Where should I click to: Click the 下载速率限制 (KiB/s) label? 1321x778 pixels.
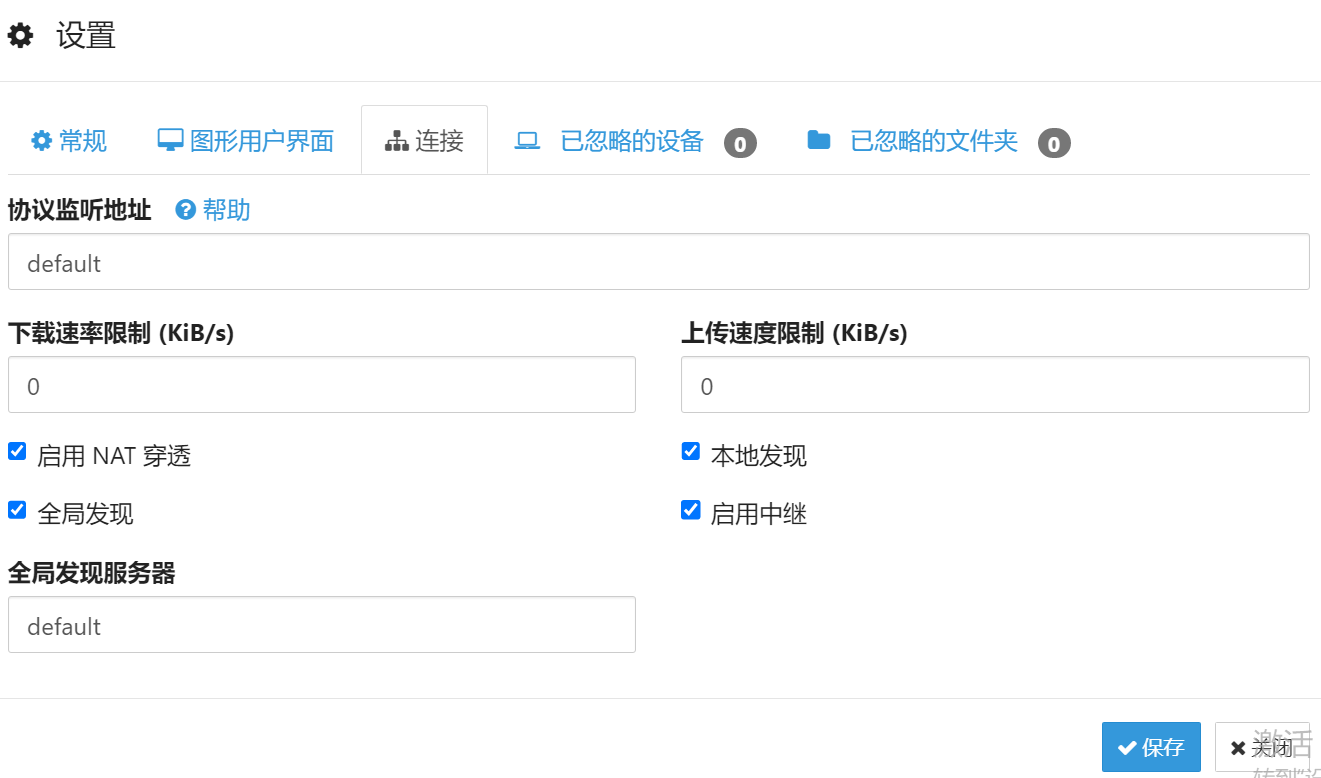point(121,333)
